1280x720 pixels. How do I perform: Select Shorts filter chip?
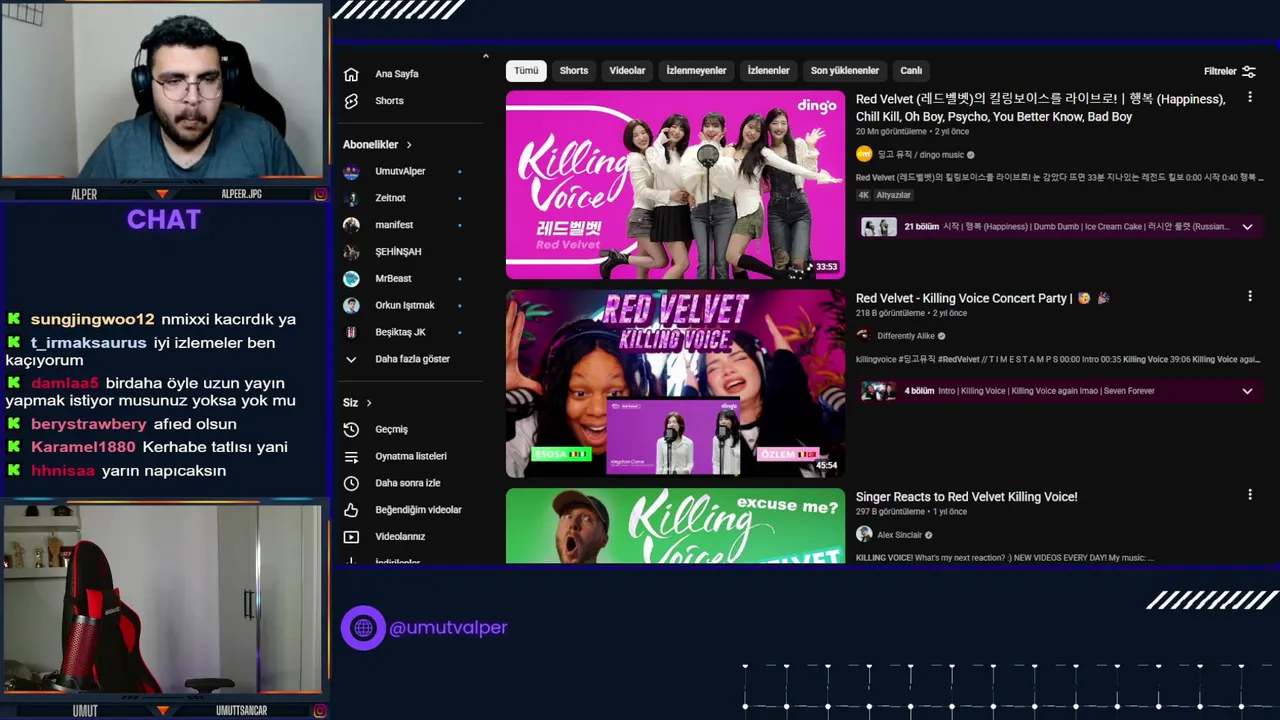pos(574,71)
